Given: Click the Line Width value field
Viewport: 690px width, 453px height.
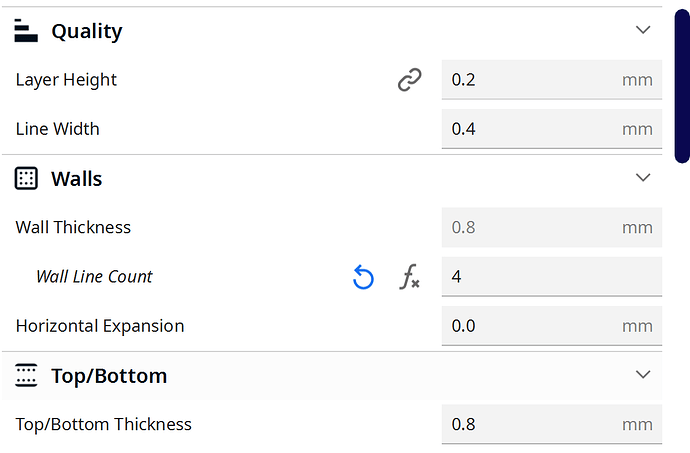Looking at the screenshot, I should [552, 129].
